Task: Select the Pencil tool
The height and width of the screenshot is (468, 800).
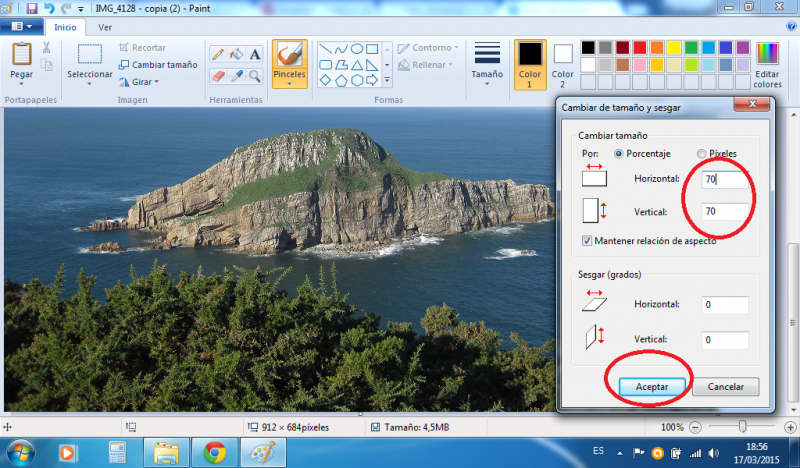Action: (218, 53)
